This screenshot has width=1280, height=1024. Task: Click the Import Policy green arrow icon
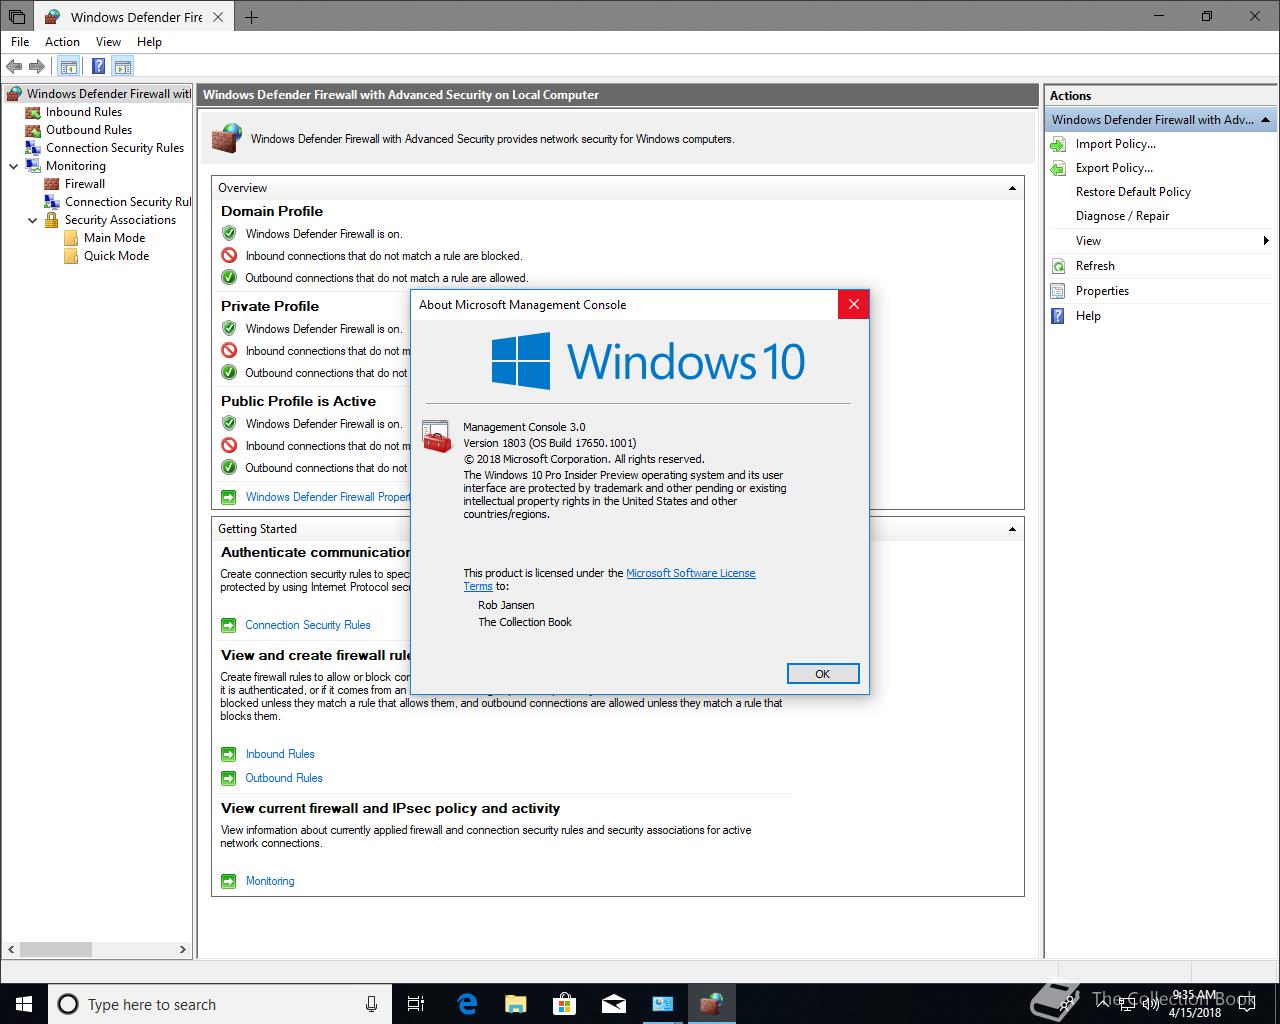[x=1058, y=144]
